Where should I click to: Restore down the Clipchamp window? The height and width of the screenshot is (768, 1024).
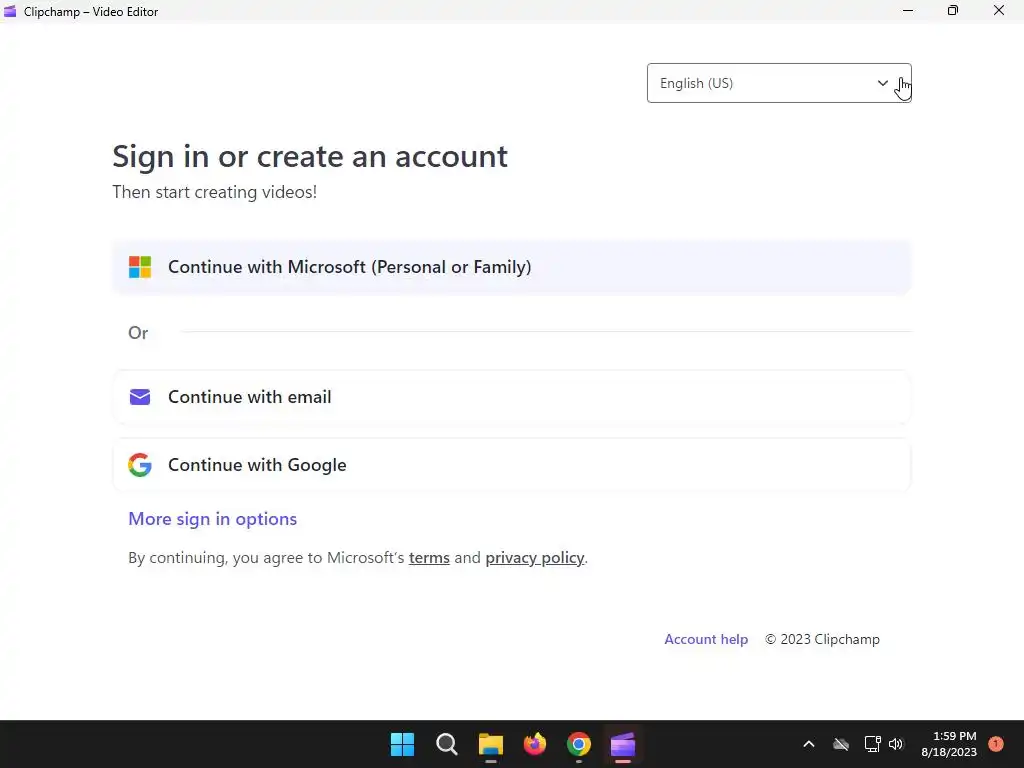(953, 11)
